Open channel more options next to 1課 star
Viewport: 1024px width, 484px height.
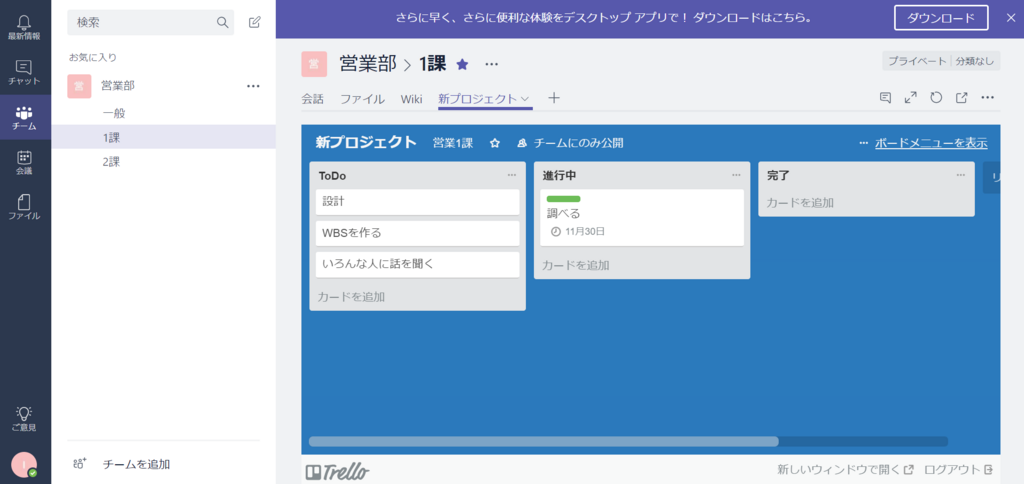pos(492,64)
